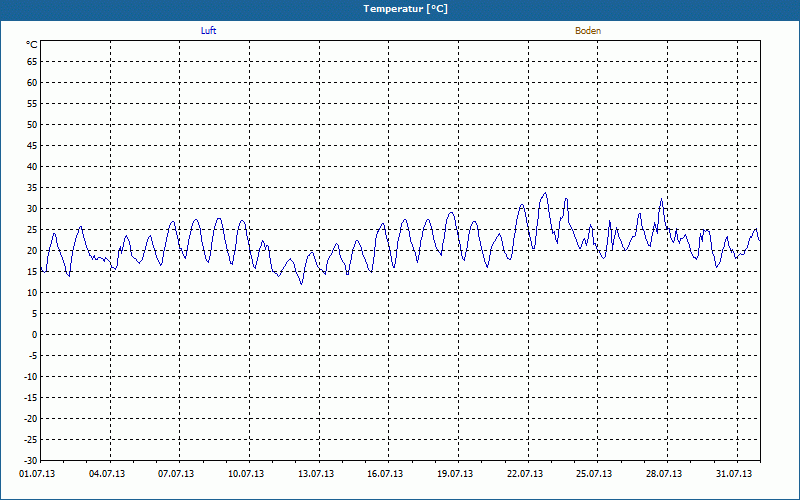Select the 04.07.13 date axis label
This screenshot has width=800, height=500.
click(x=107, y=474)
